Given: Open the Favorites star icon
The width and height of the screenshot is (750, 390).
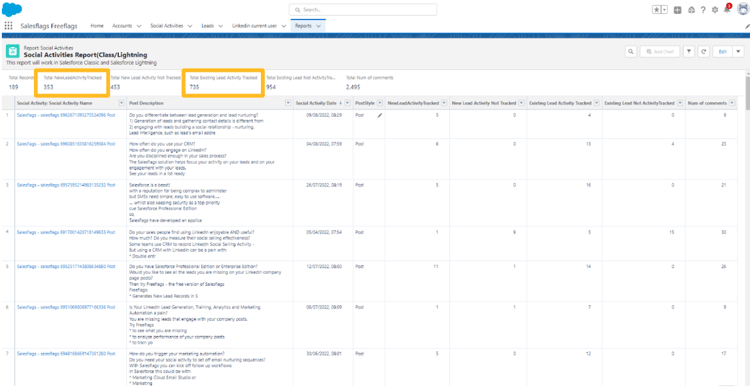Looking at the screenshot, I should coord(657,10).
